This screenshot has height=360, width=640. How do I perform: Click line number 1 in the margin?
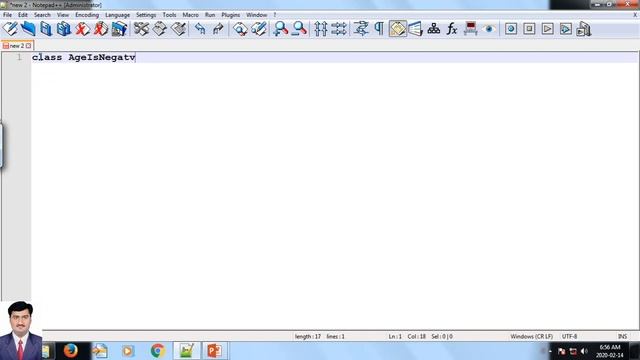tap(19, 57)
